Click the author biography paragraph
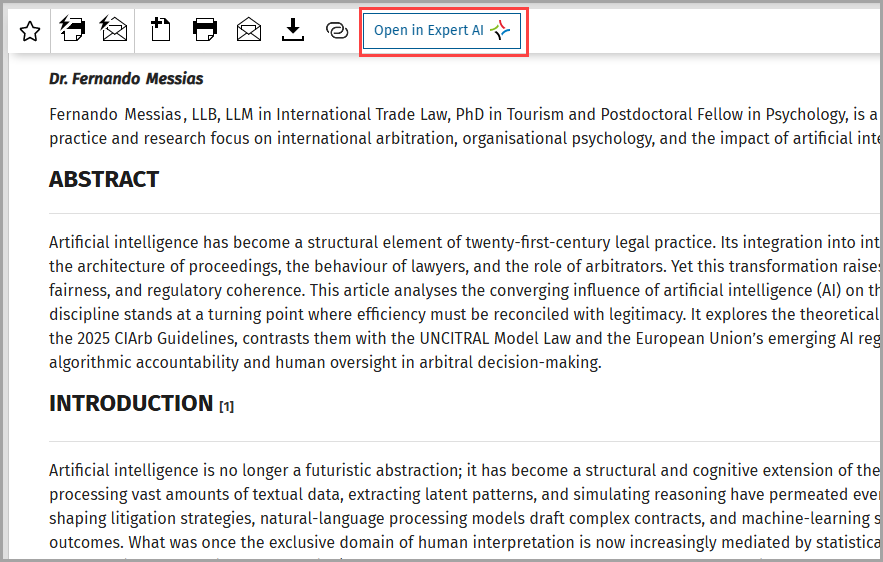 tap(463, 126)
